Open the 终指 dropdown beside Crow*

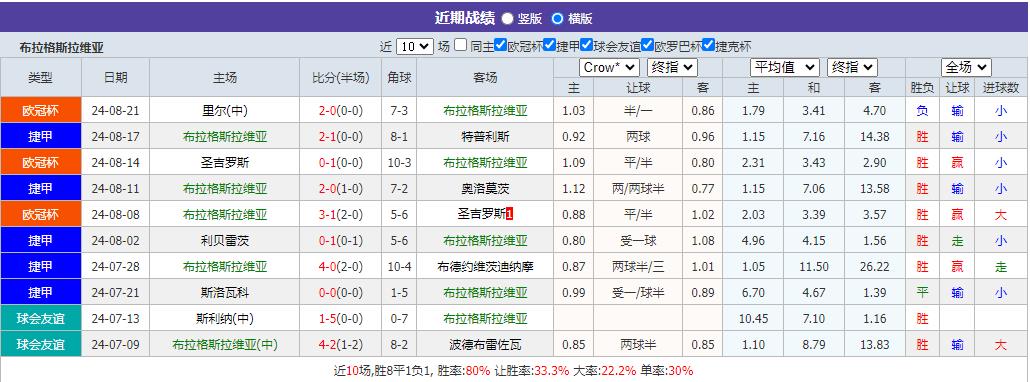click(x=672, y=67)
